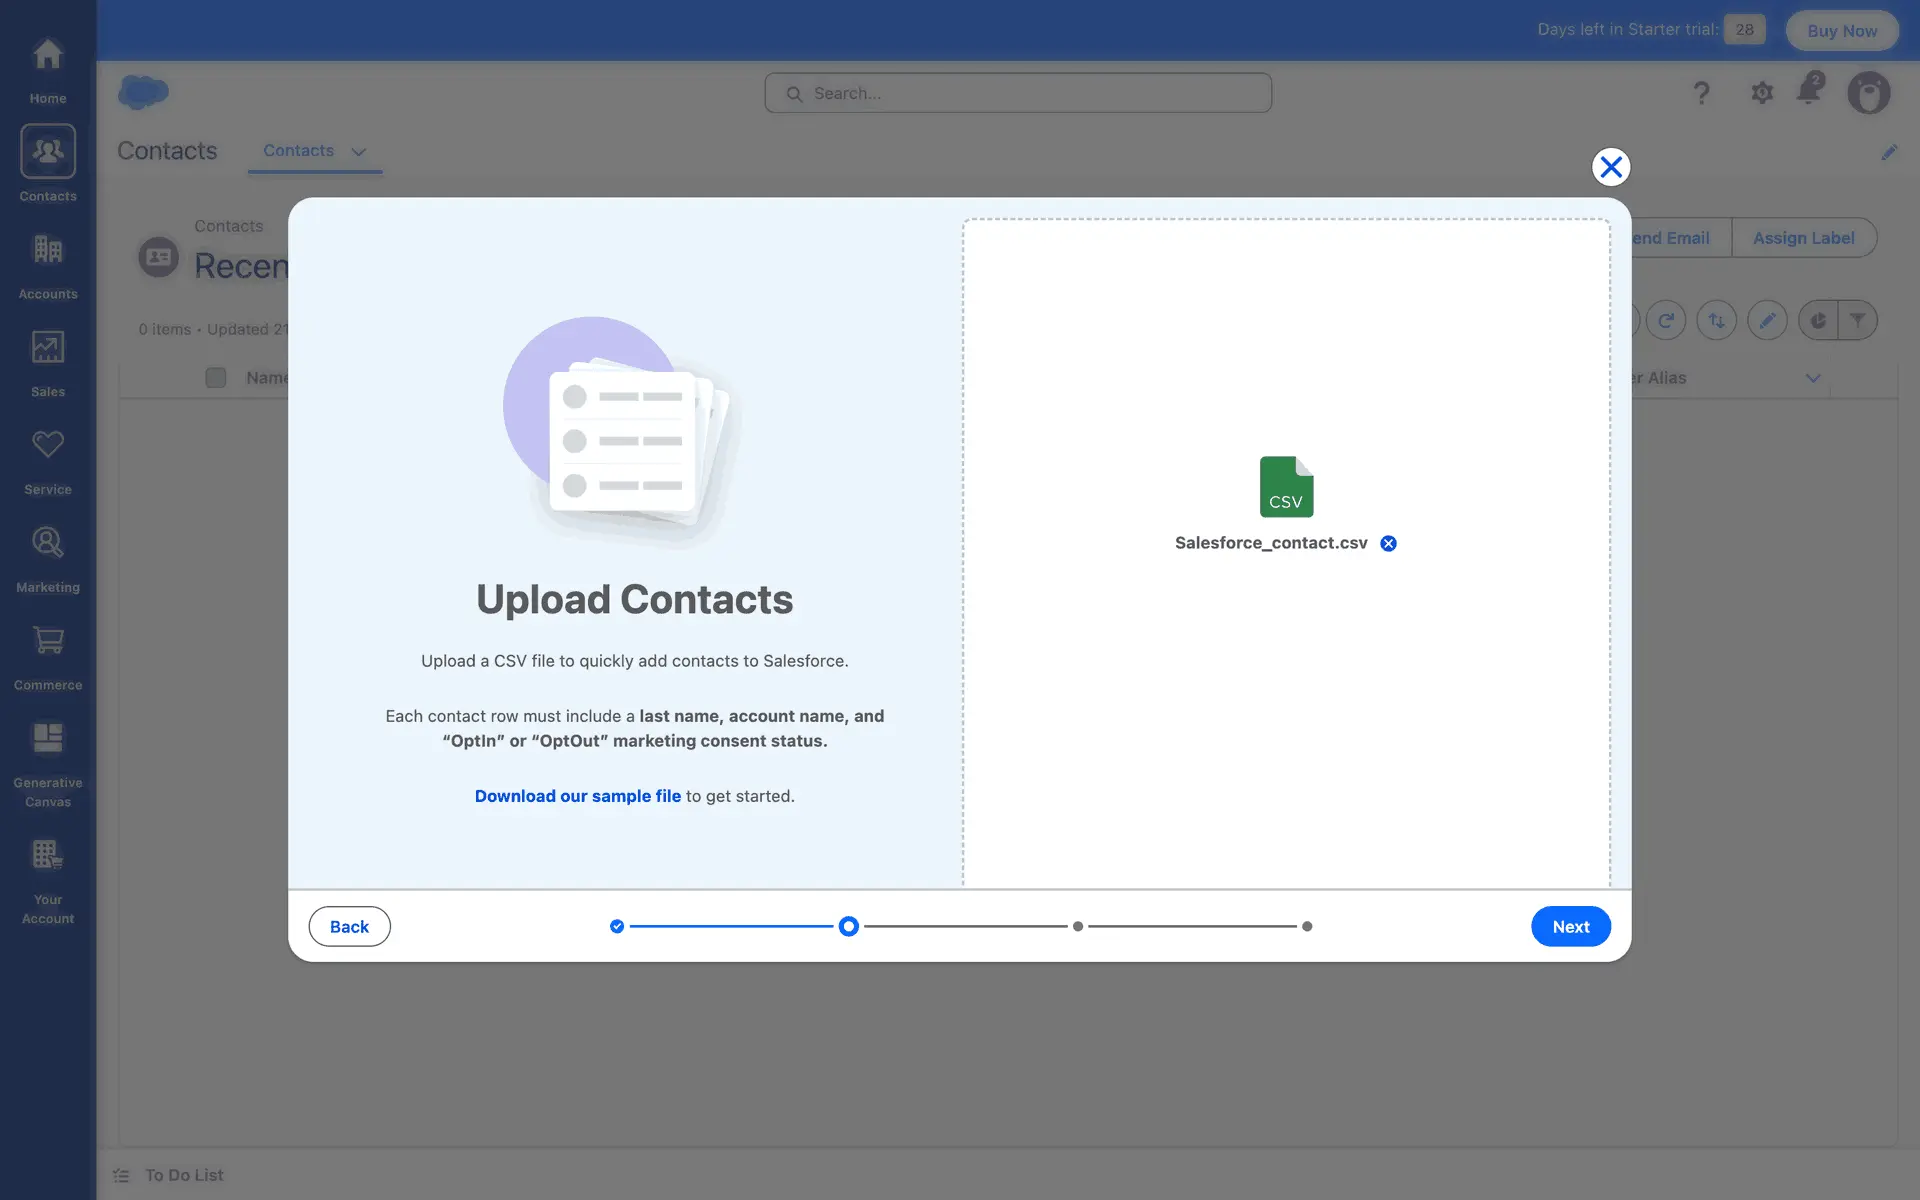Viewport: 1920px width, 1200px height.
Task: Click the Back button
Action: pyautogui.click(x=349, y=926)
